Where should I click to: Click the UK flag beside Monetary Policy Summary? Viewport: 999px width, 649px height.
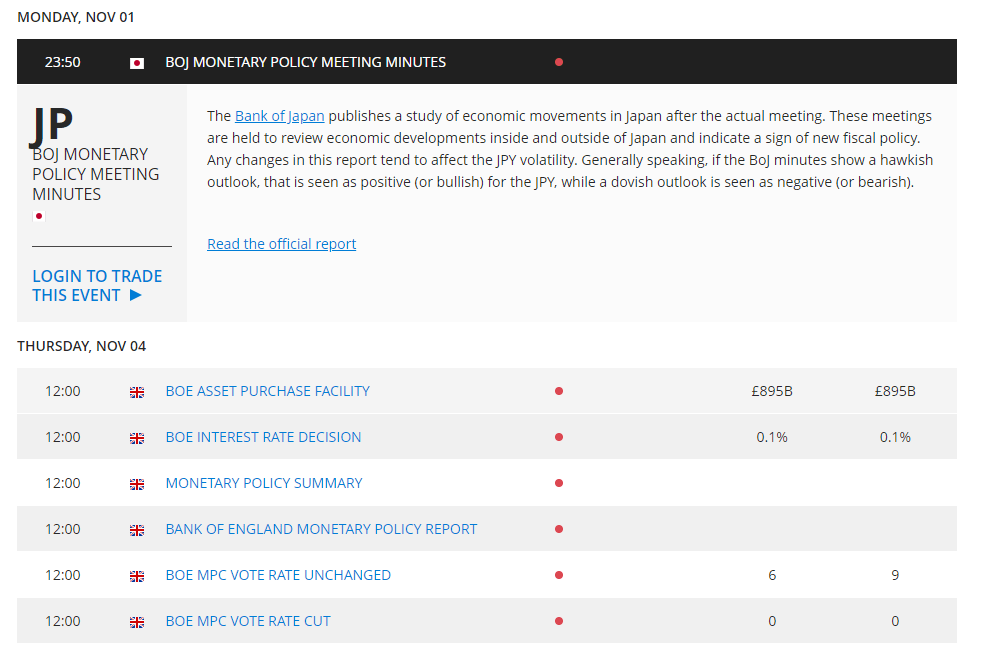click(x=137, y=484)
